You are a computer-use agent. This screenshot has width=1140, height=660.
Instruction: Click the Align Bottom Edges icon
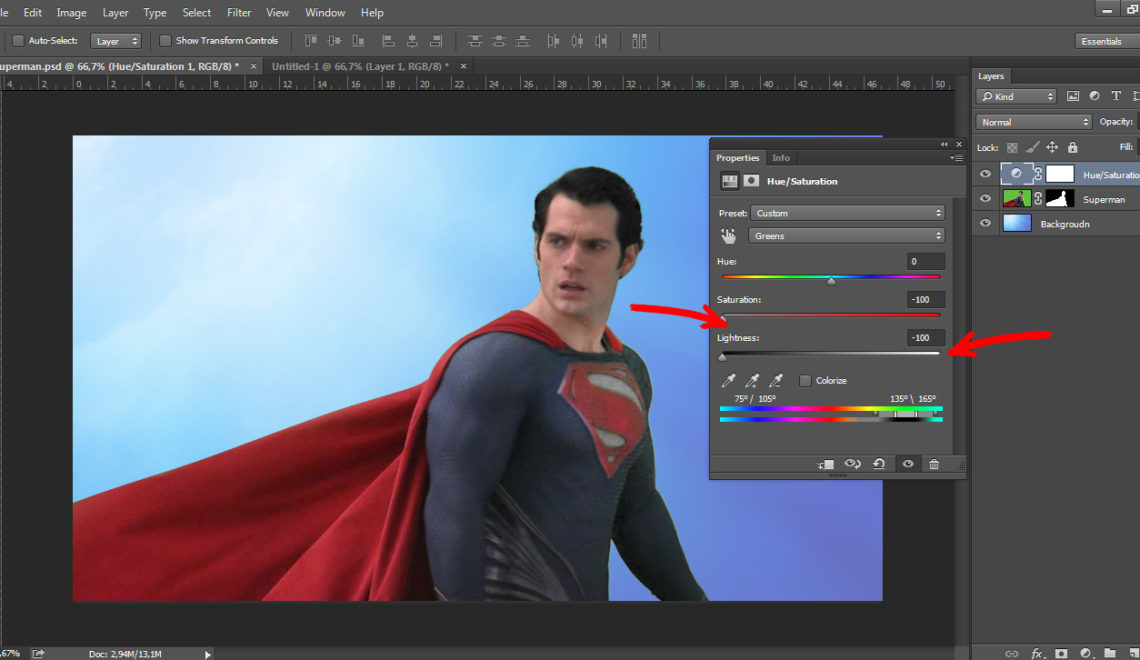click(x=358, y=41)
